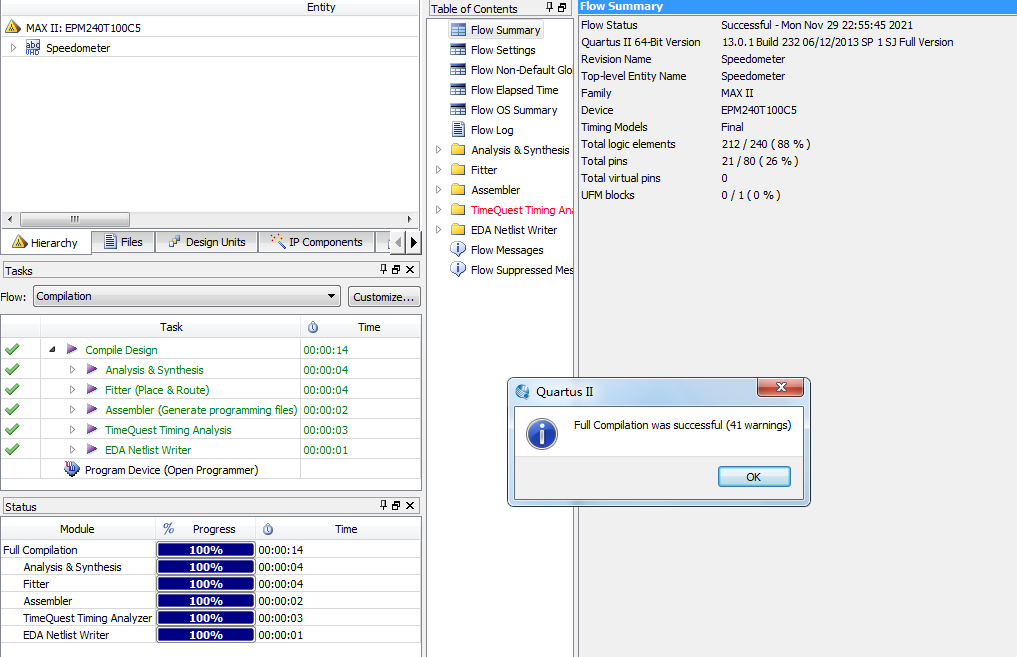Click the Speedometer entity icon
Image resolution: width=1017 pixels, height=657 pixels.
pyautogui.click(x=32, y=47)
